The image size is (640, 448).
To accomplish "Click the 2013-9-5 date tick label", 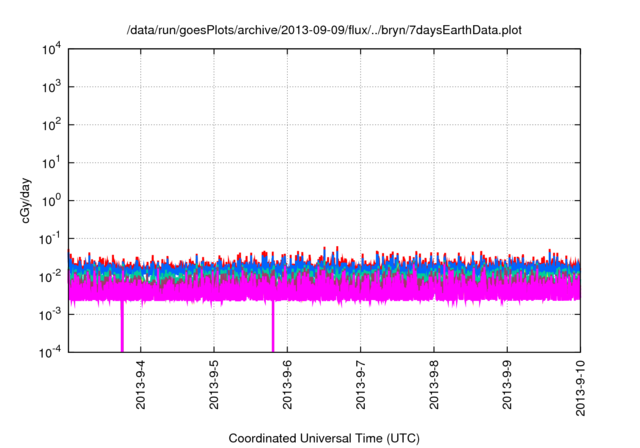I will (x=214, y=384).
